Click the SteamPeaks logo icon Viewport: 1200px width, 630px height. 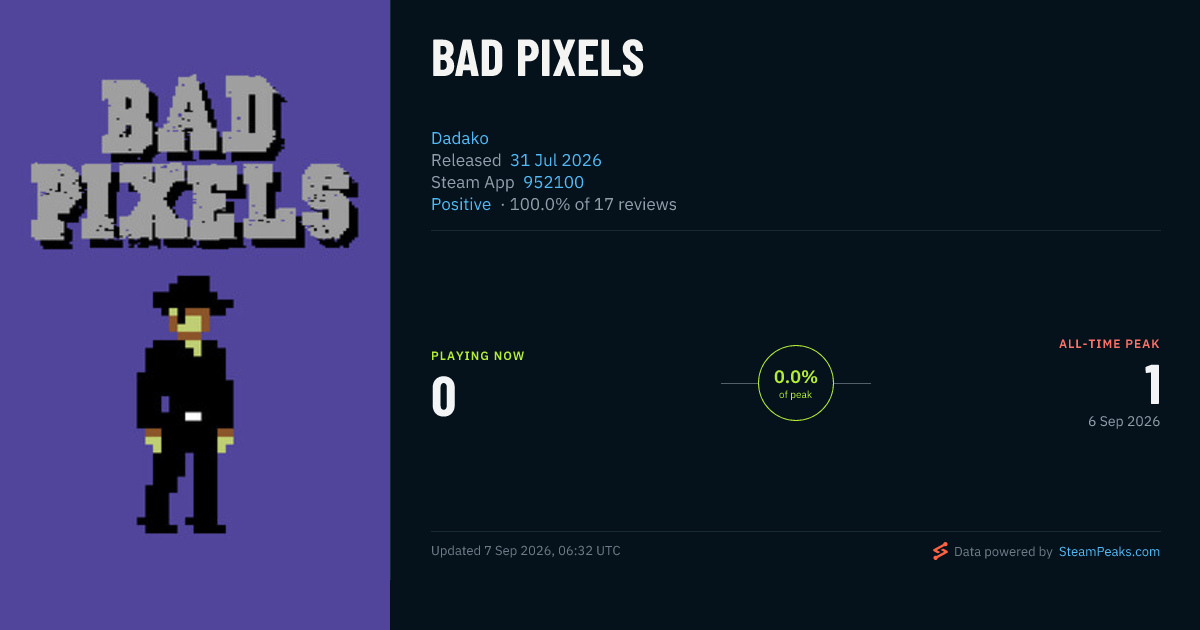[940, 551]
